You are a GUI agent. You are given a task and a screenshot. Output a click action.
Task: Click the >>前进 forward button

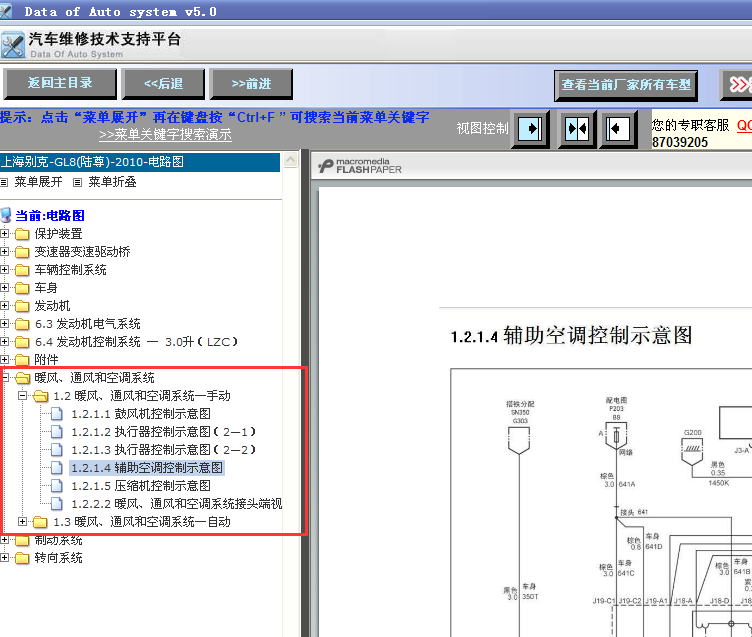pyautogui.click(x=251, y=83)
